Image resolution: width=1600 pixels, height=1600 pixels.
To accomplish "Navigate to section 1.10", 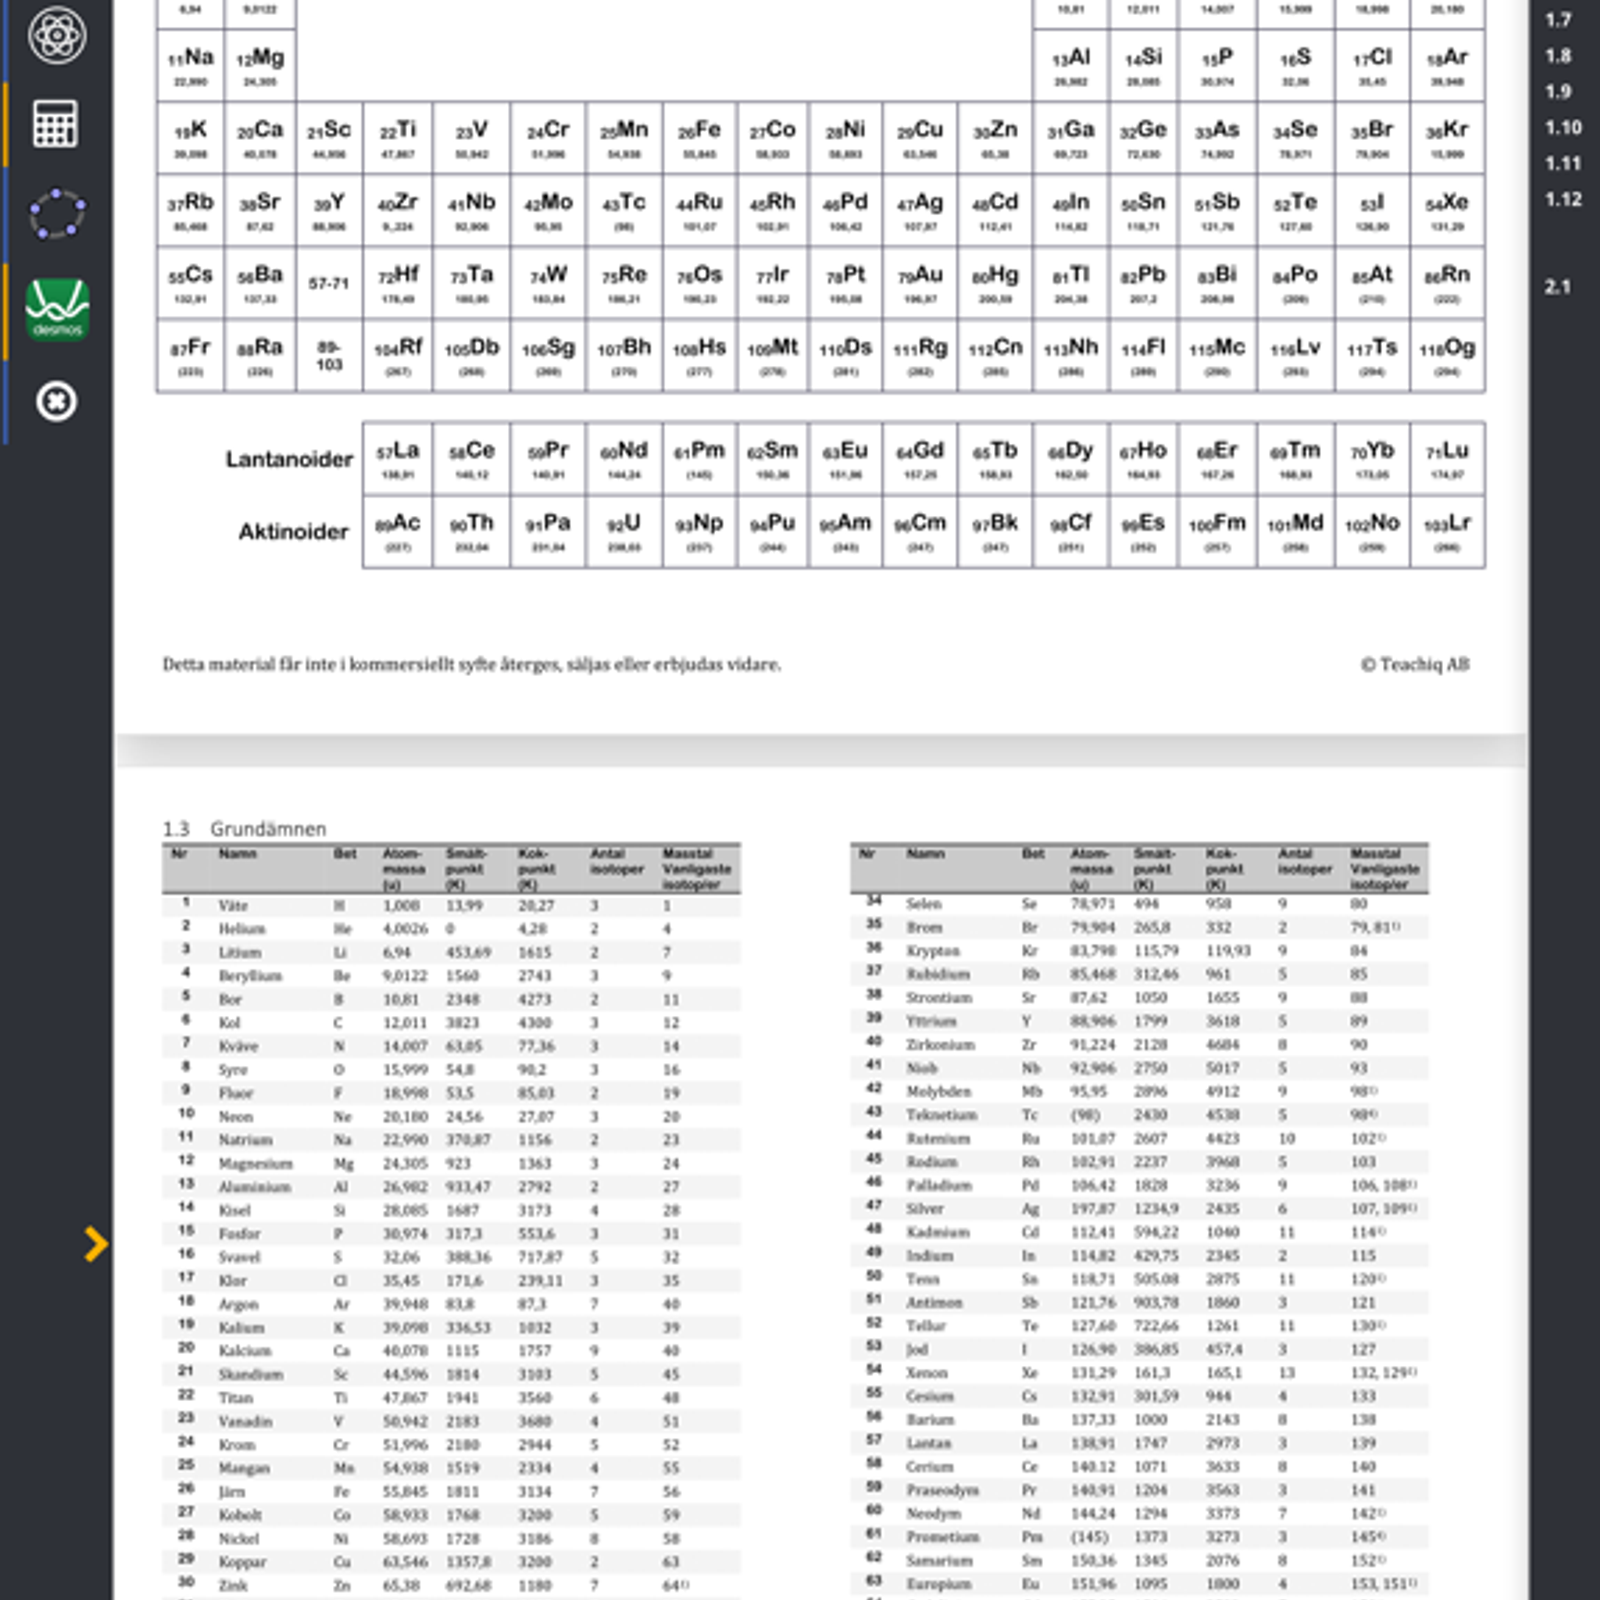I will 1563,128.
